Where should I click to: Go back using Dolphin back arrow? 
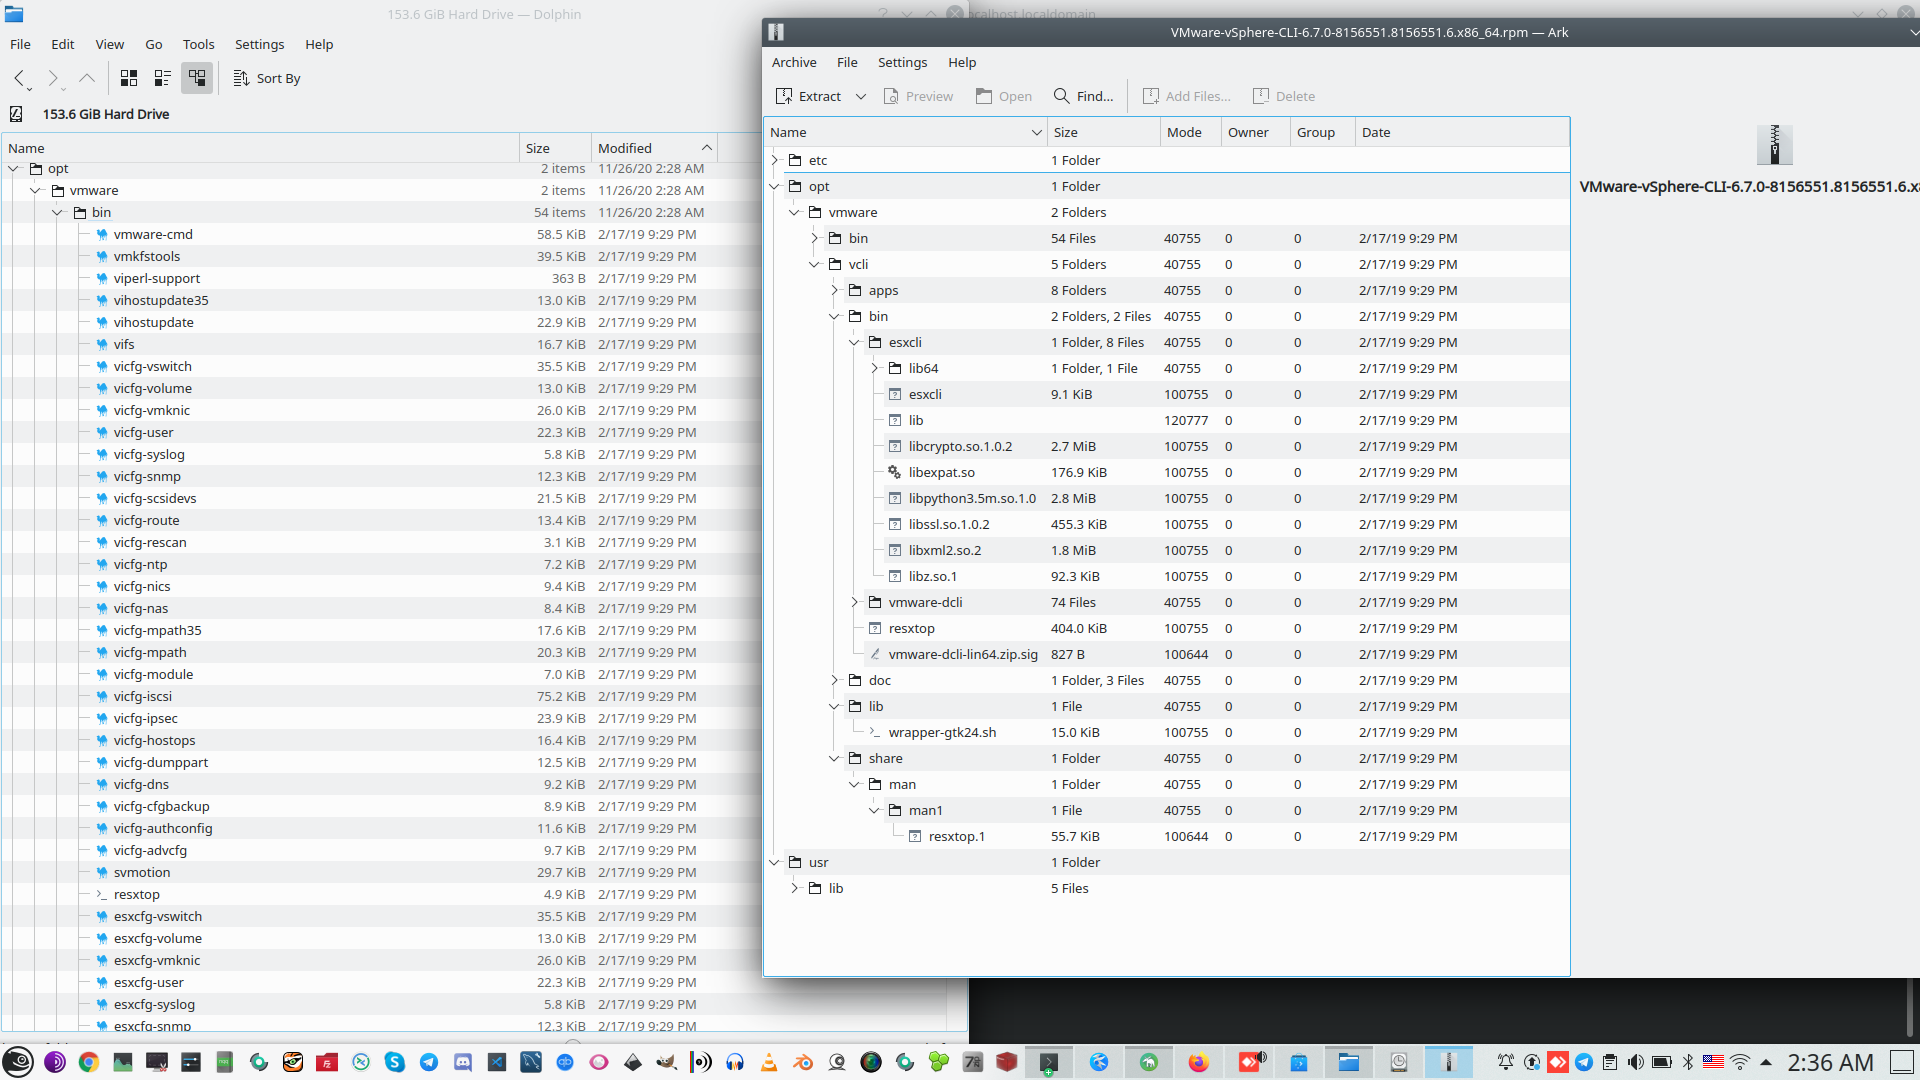point(20,78)
